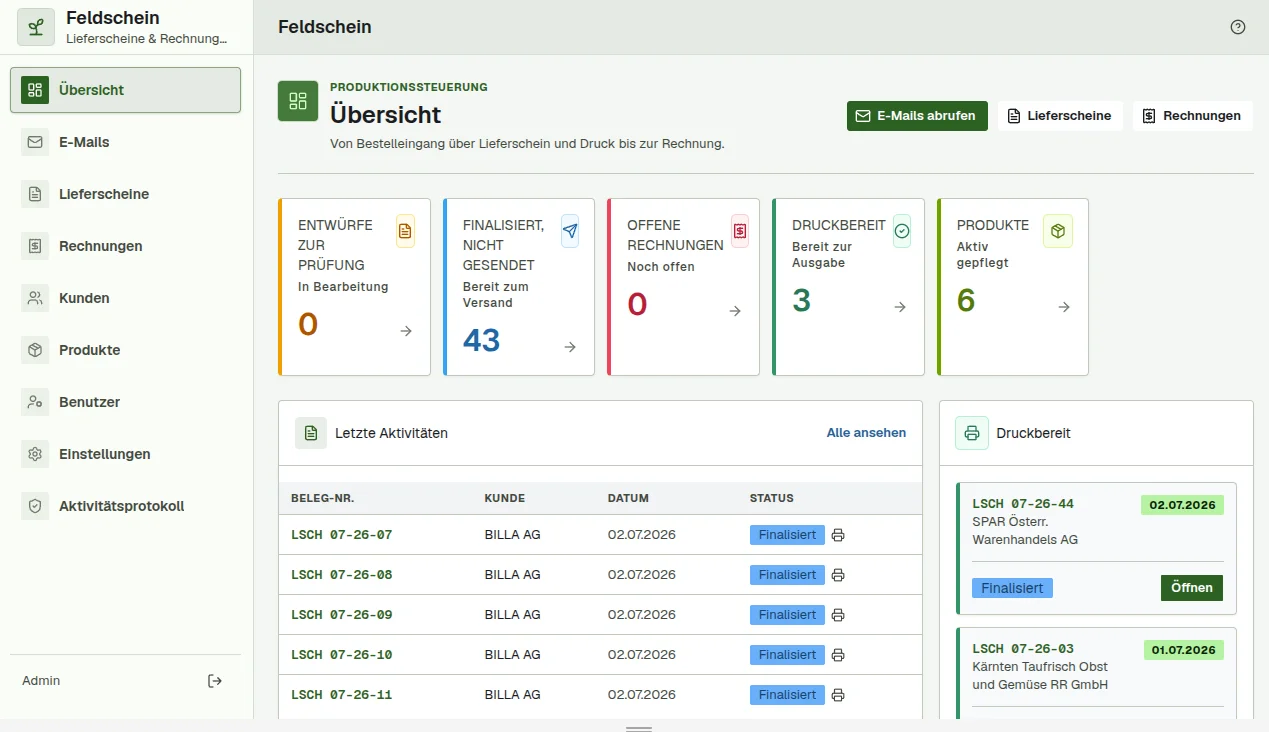The image size is (1269, 732).
Task: Click Öffnen for LSCH 07-26-44
Action: [x=1192, y=588]
